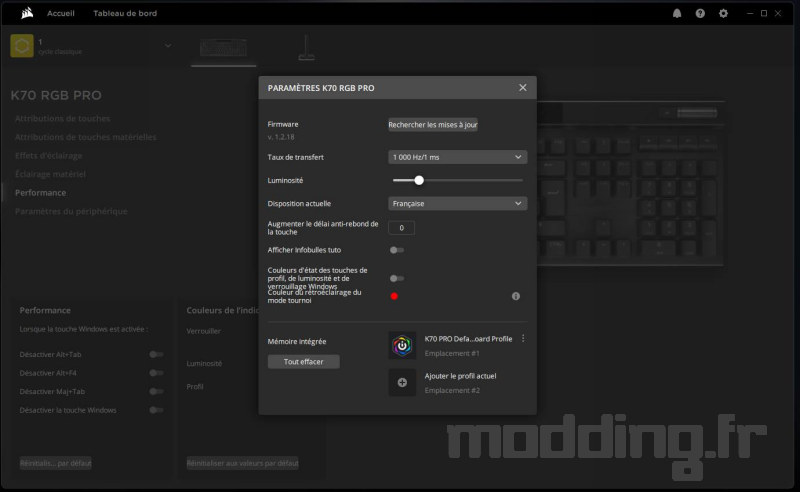Toggle Désactiver Maj+Tab switch
Viewport: 800px width, 492px height.
point(156,391)
